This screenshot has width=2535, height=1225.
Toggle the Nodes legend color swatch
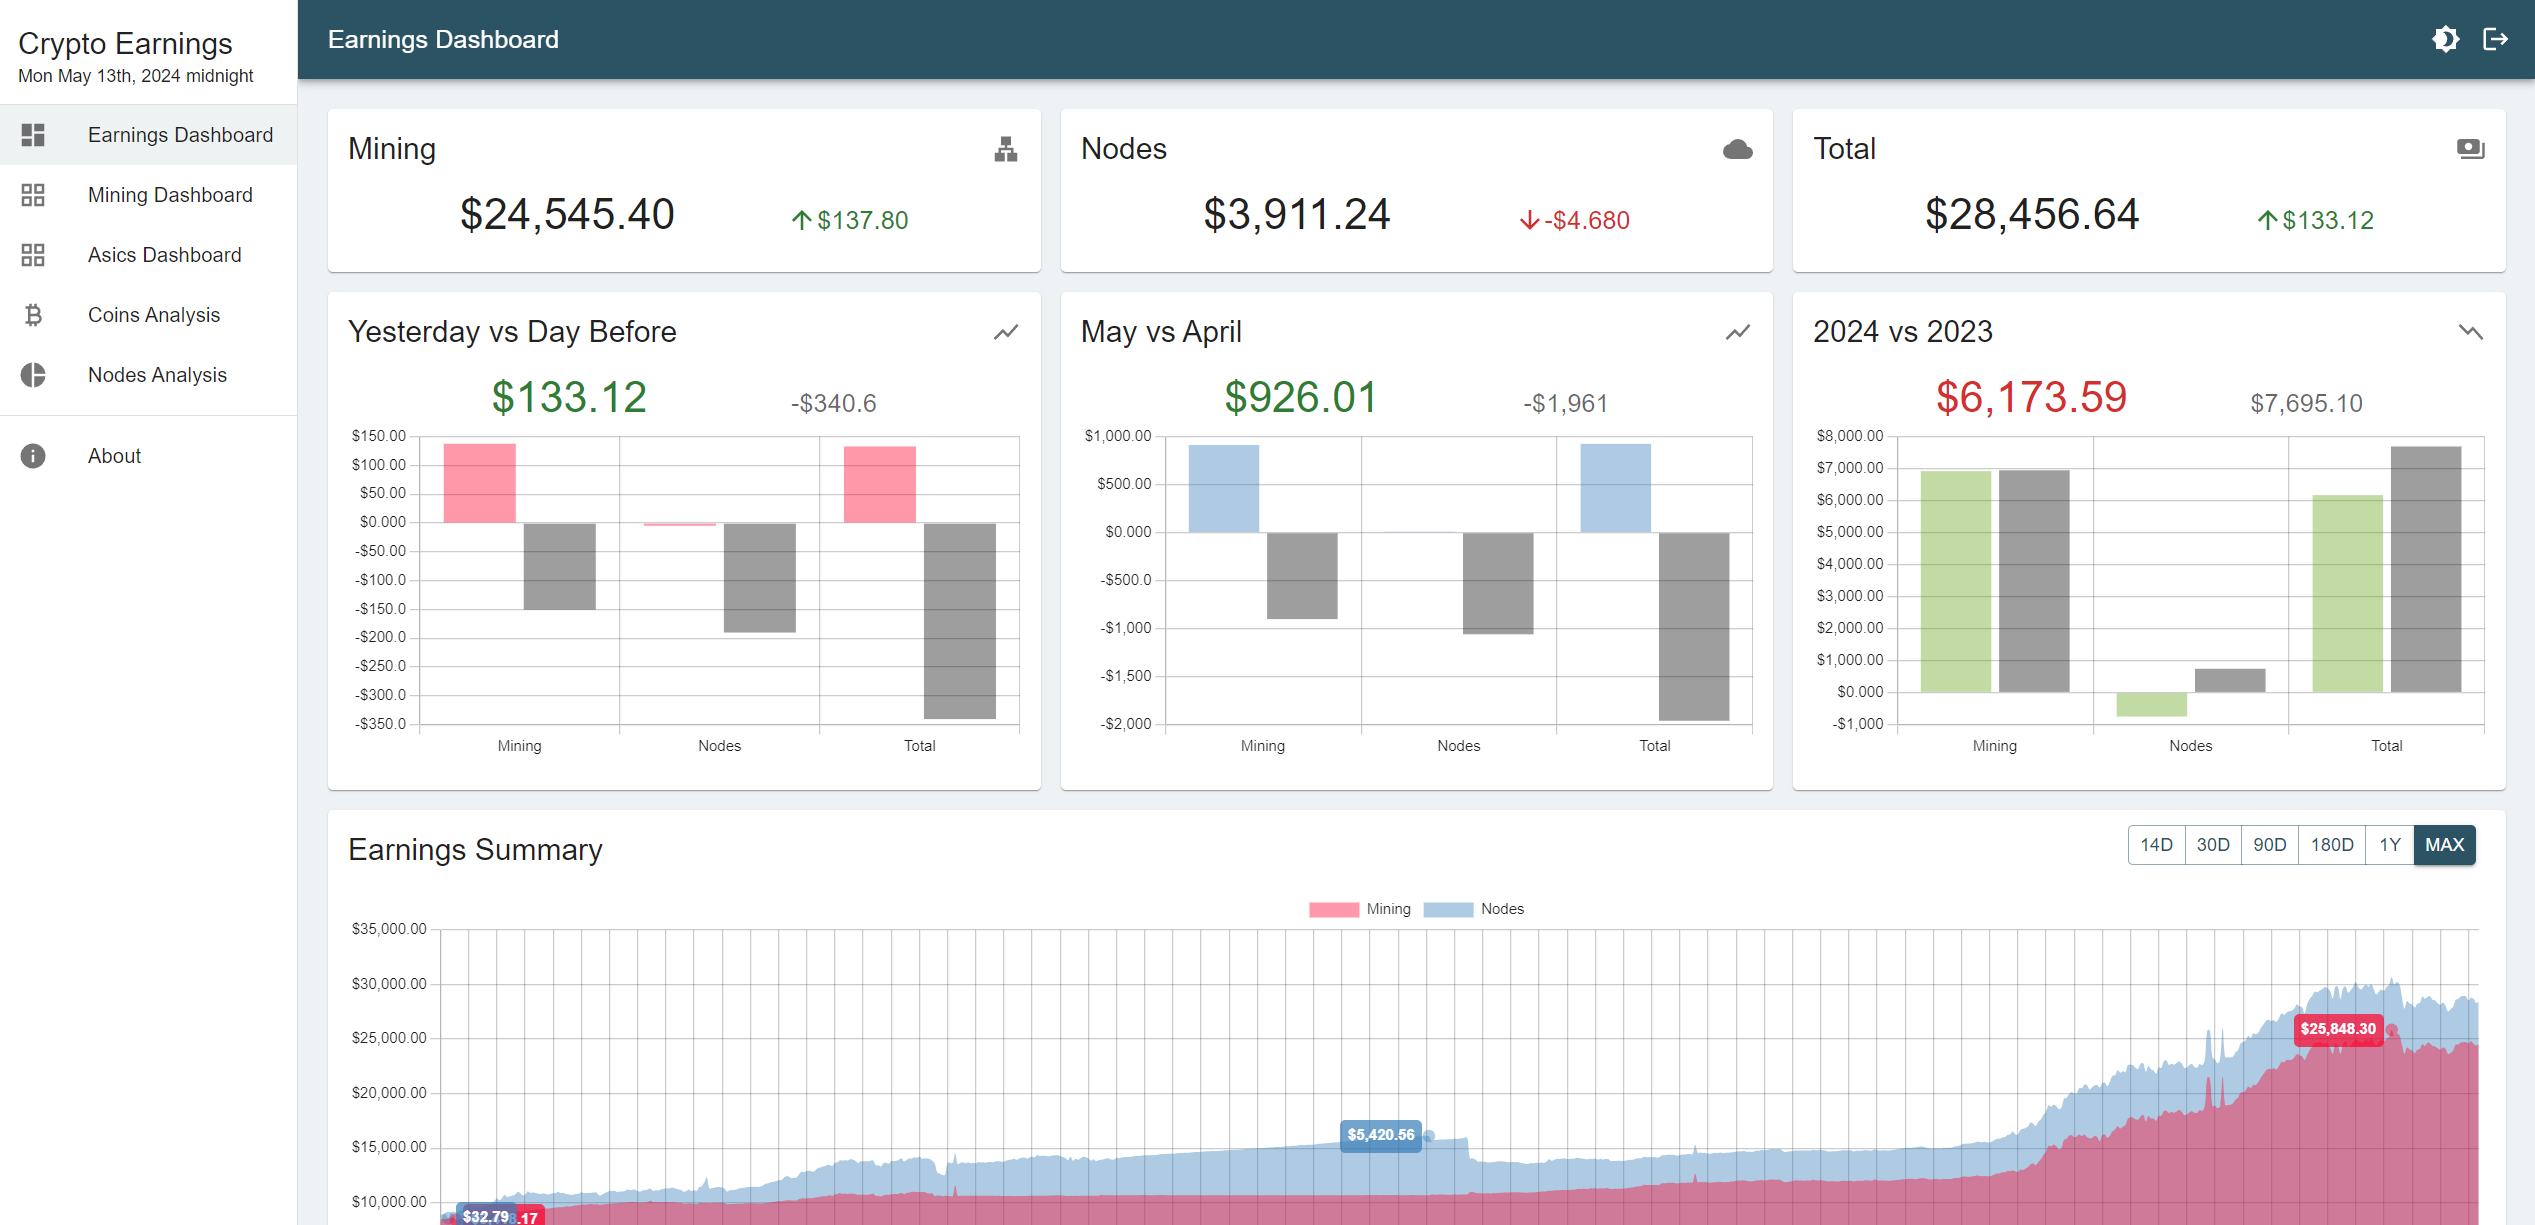point(1448,909)
